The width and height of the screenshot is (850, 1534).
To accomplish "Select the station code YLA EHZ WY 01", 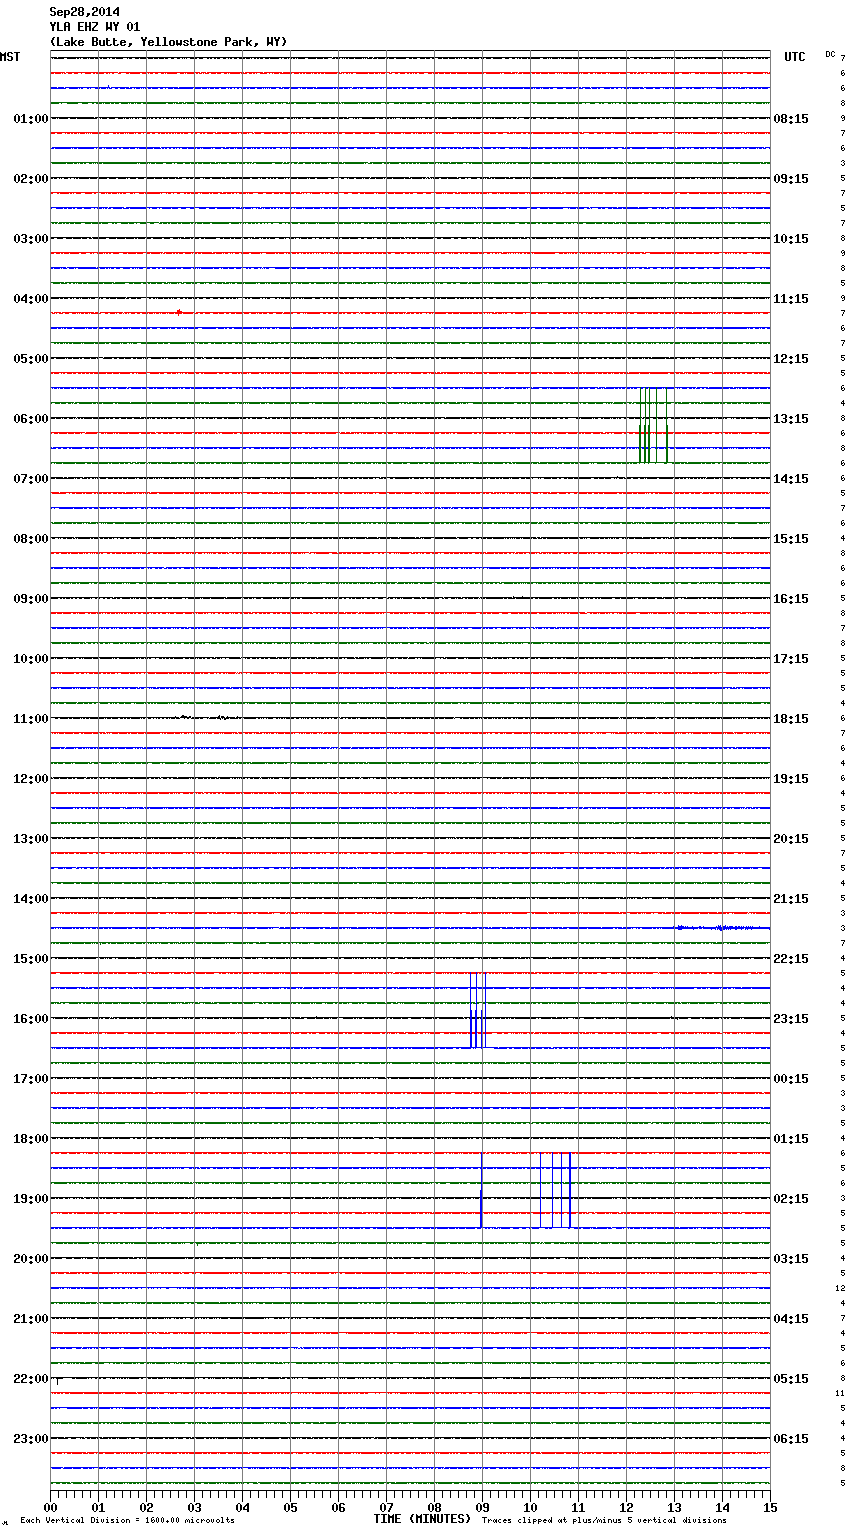I will click(x=94, y=27).
